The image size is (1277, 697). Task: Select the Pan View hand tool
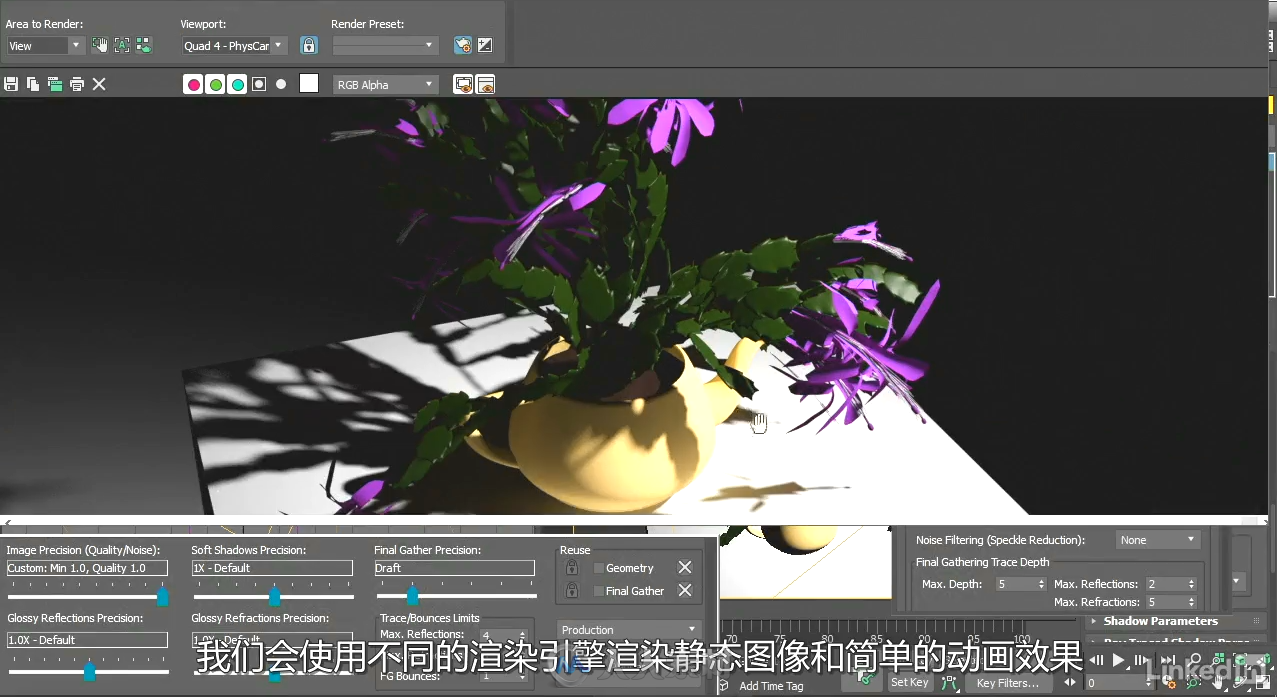(1217, 684)
